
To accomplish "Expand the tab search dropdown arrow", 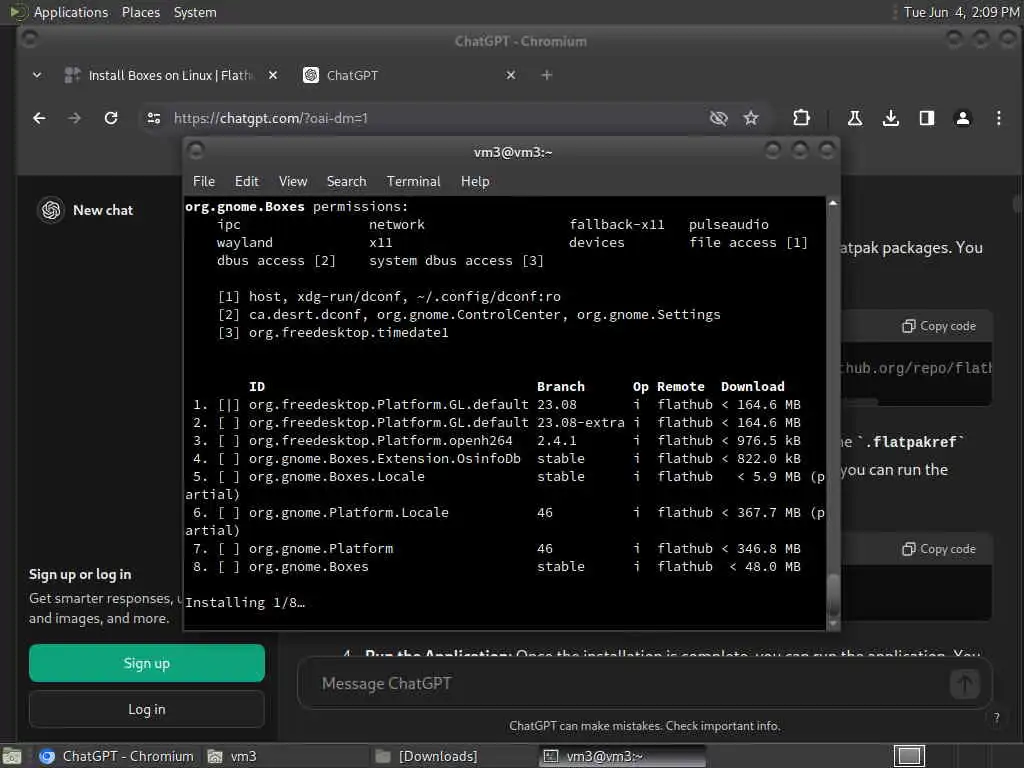I will (x=37, y=75).
